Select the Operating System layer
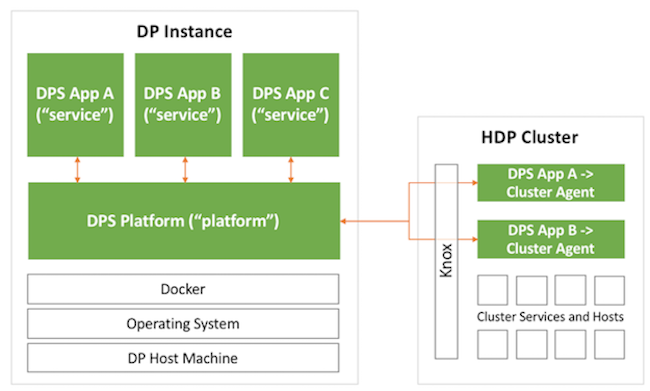Screen dimensions: 650x391 coord(183,323)
